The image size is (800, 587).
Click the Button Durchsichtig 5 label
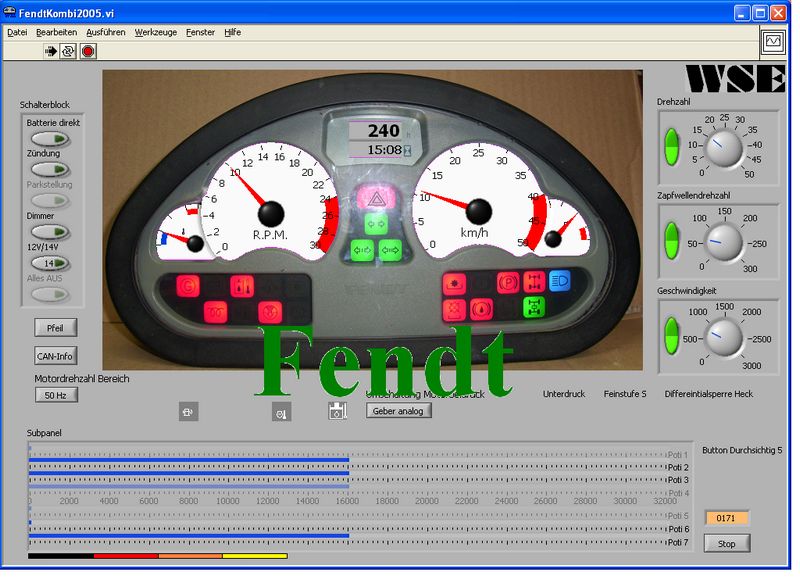point(742,450)
